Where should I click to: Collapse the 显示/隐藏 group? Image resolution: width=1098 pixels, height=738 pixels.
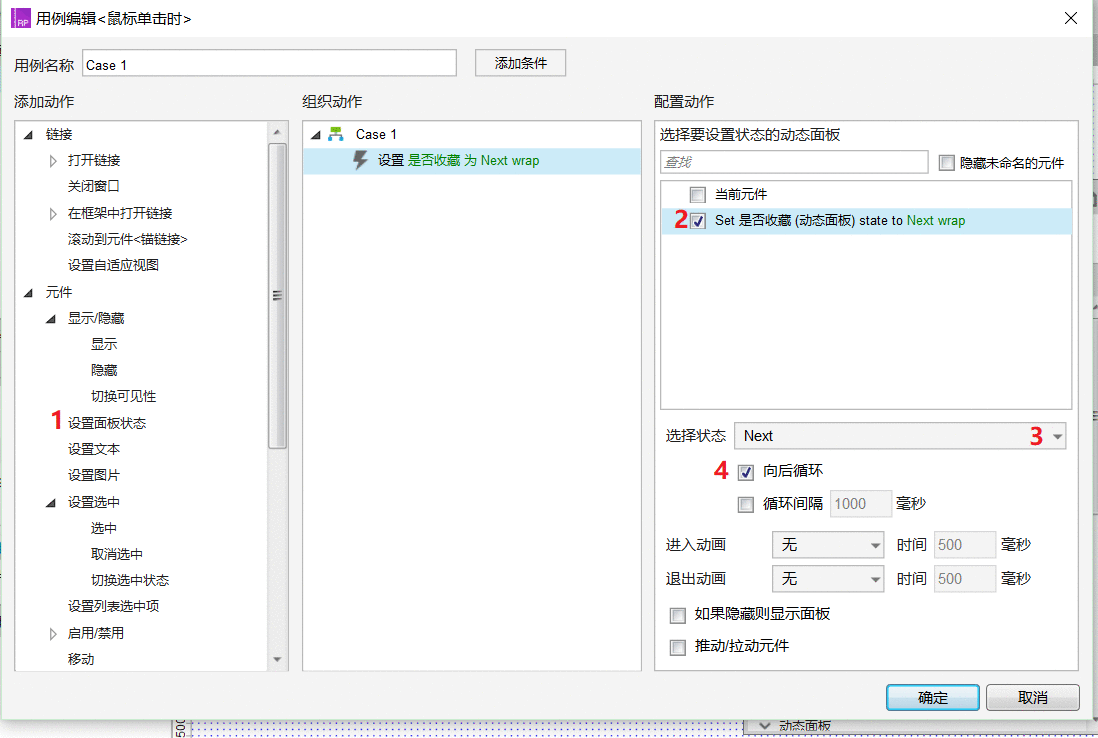[51, 319]
